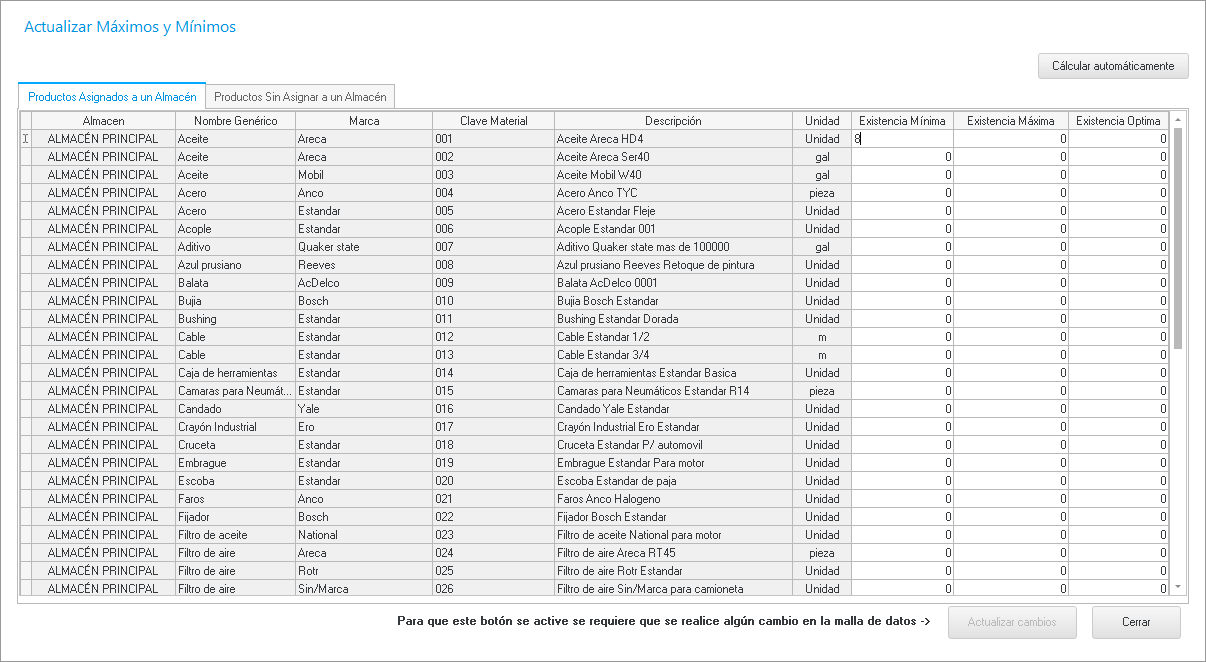The height and width of the screenshot is (662, 1206).
Task: Select row selector for first row
Action: pyautogui.click(x=25, y=139)
